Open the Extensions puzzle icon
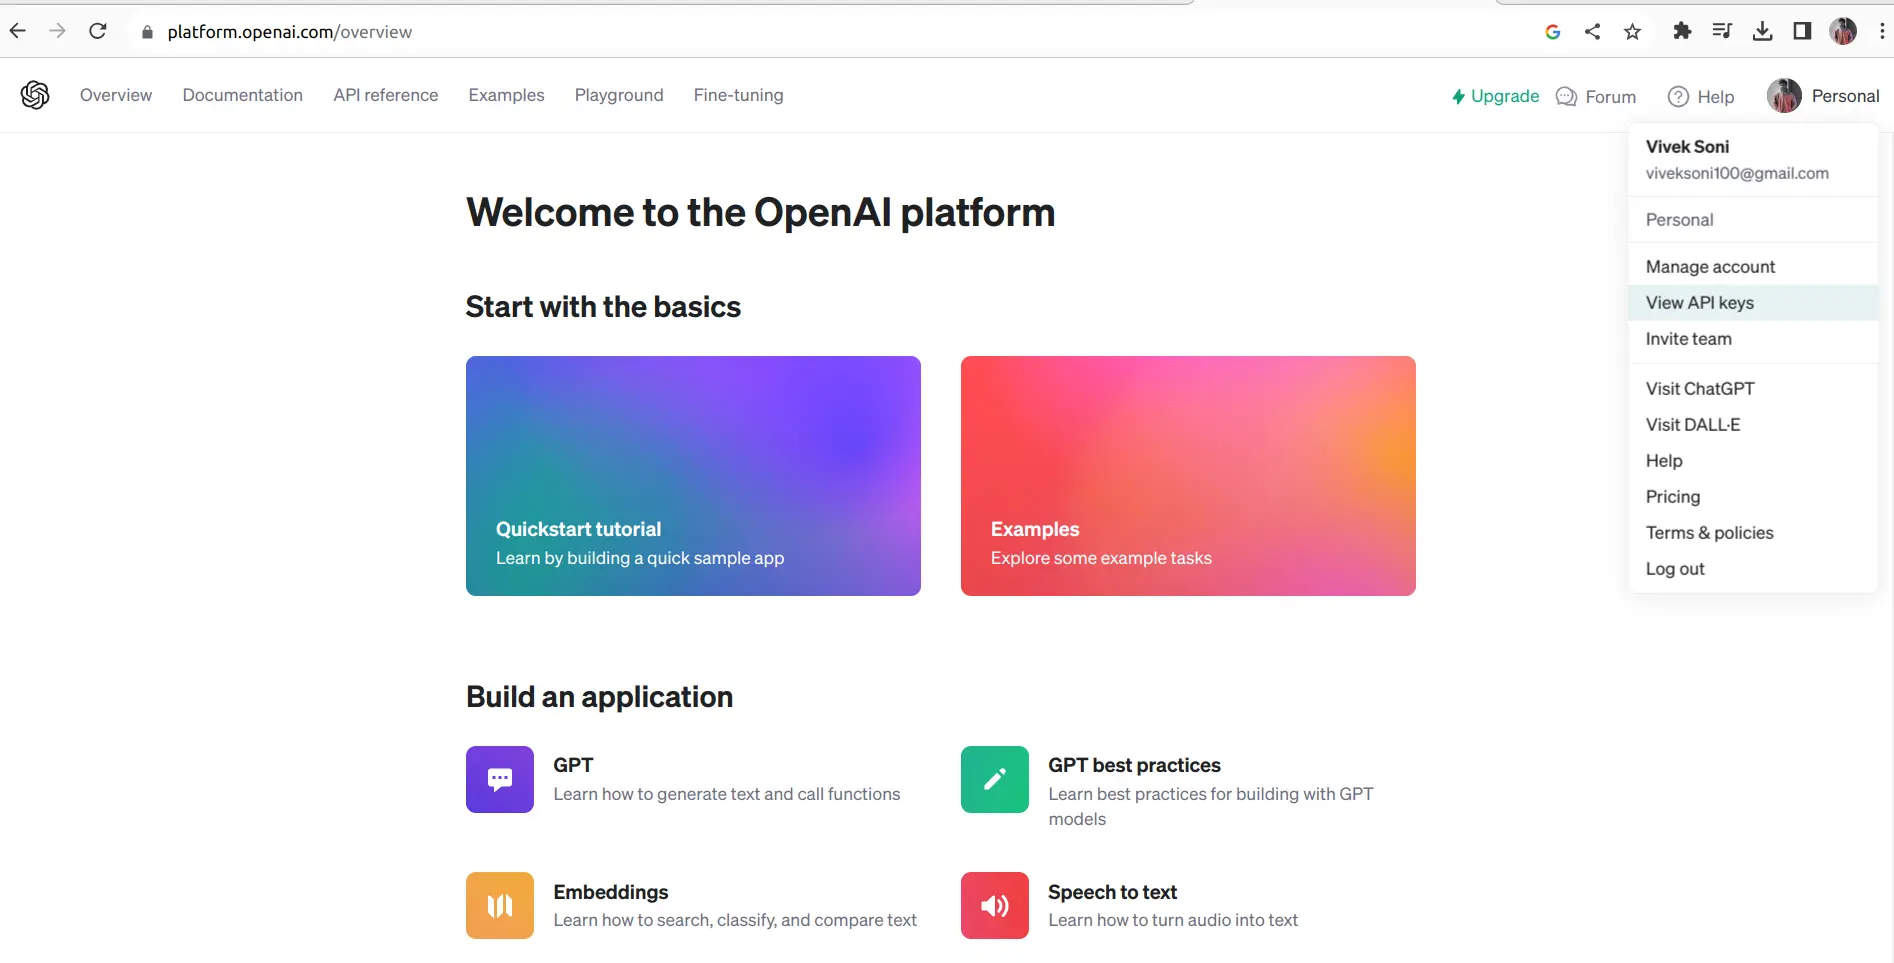1894x963 pixels. 1682,31
